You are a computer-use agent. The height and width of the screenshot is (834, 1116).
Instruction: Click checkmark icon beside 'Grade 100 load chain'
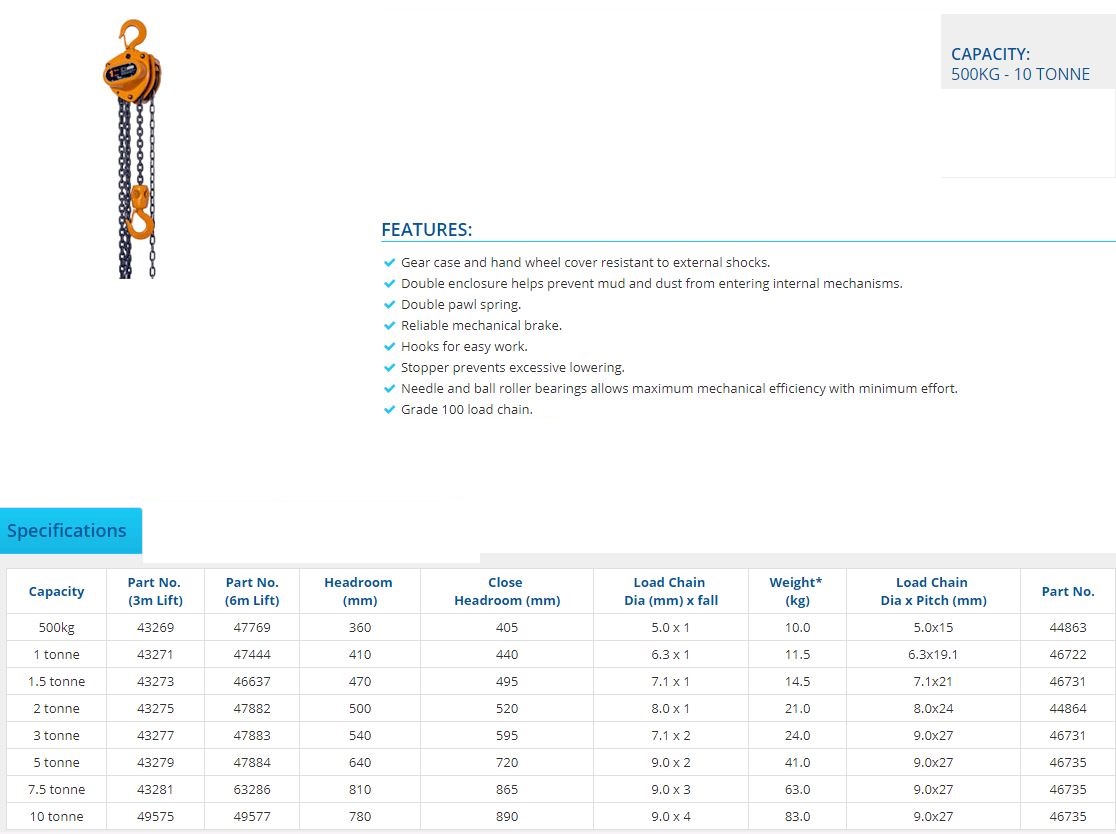click(x=389, y=409)
